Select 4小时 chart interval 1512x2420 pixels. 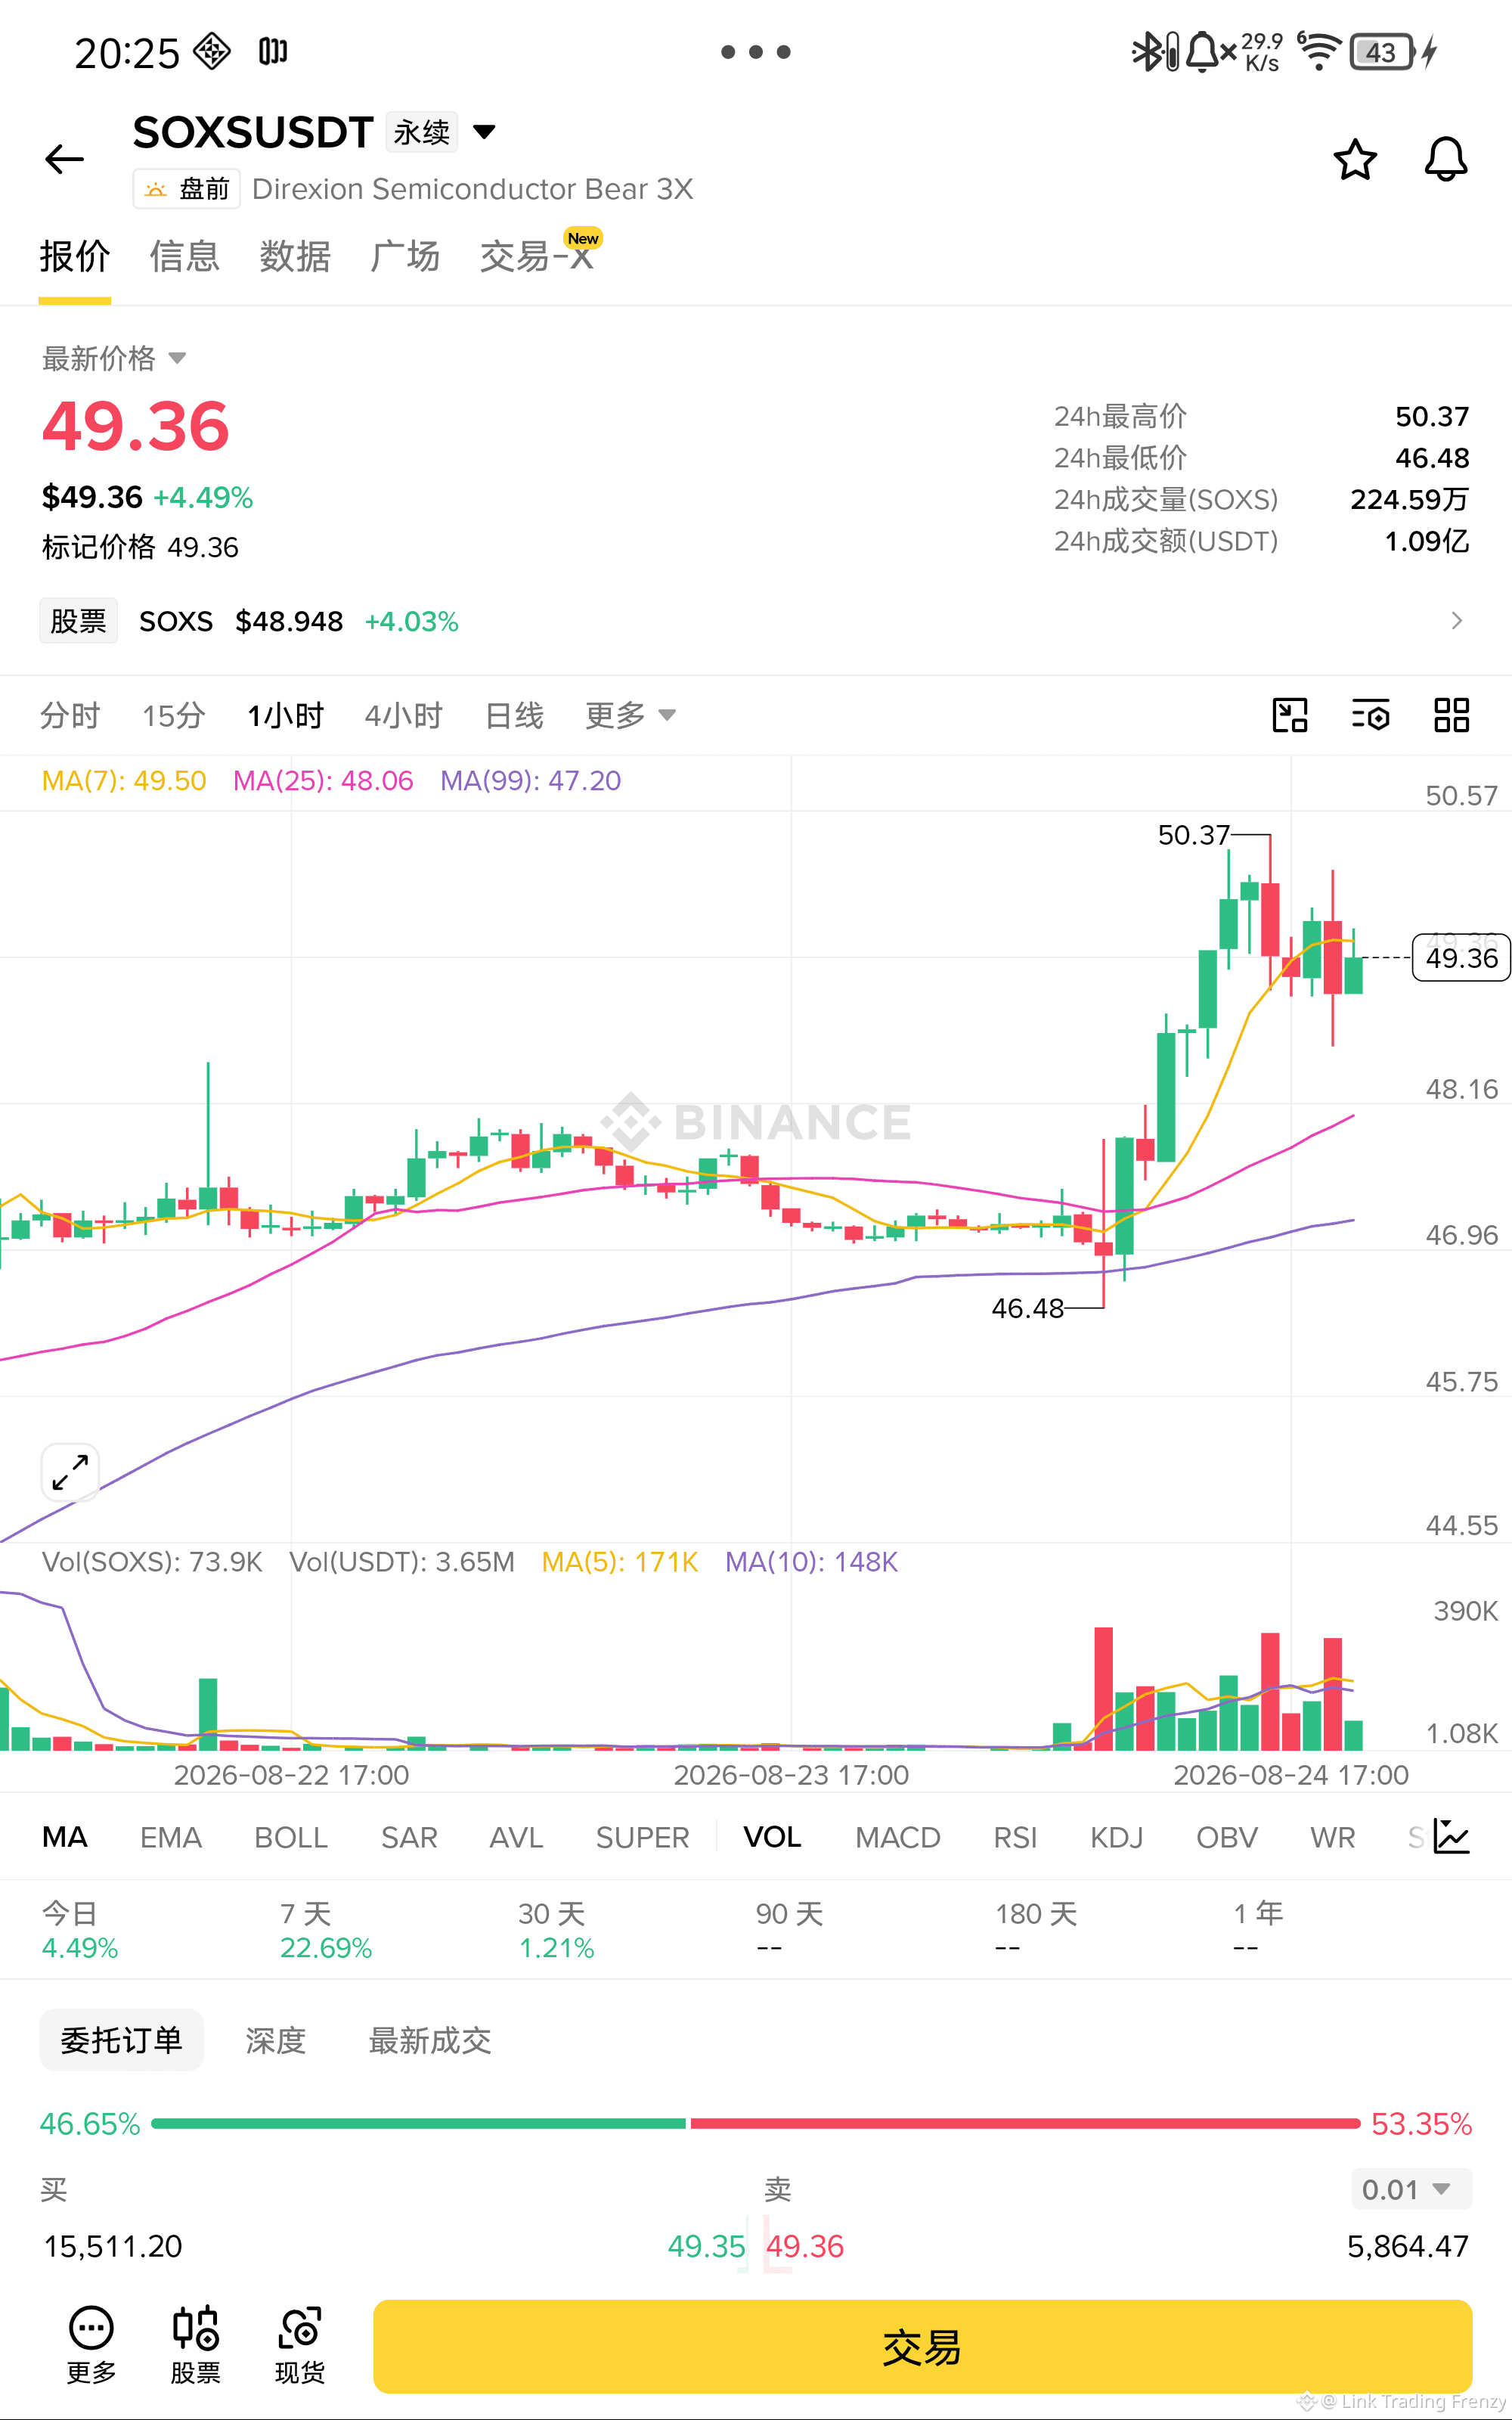pos(404,715)
